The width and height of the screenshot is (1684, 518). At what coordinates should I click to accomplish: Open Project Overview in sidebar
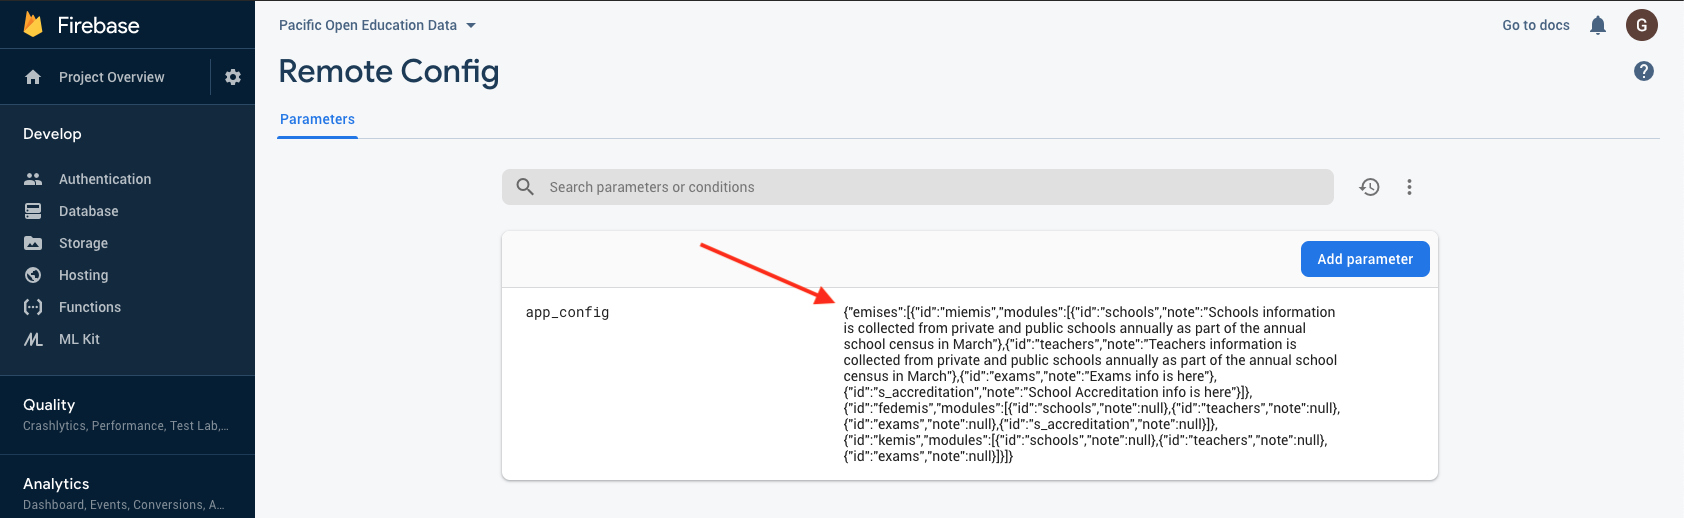(x=111, y=77)
